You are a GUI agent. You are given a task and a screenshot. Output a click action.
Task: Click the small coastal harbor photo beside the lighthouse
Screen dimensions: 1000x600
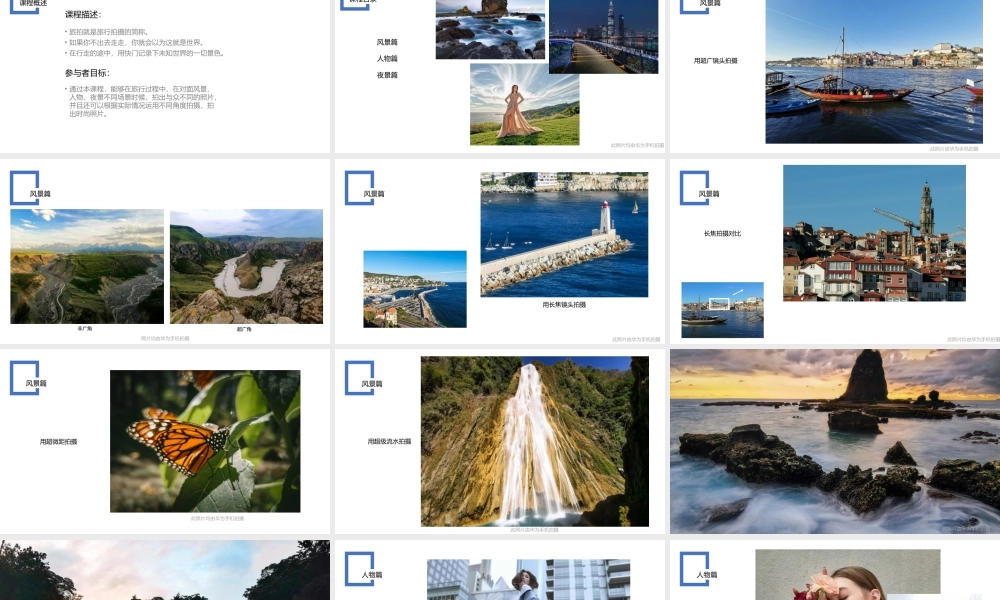pyautogui.click(x=414, y=289)
